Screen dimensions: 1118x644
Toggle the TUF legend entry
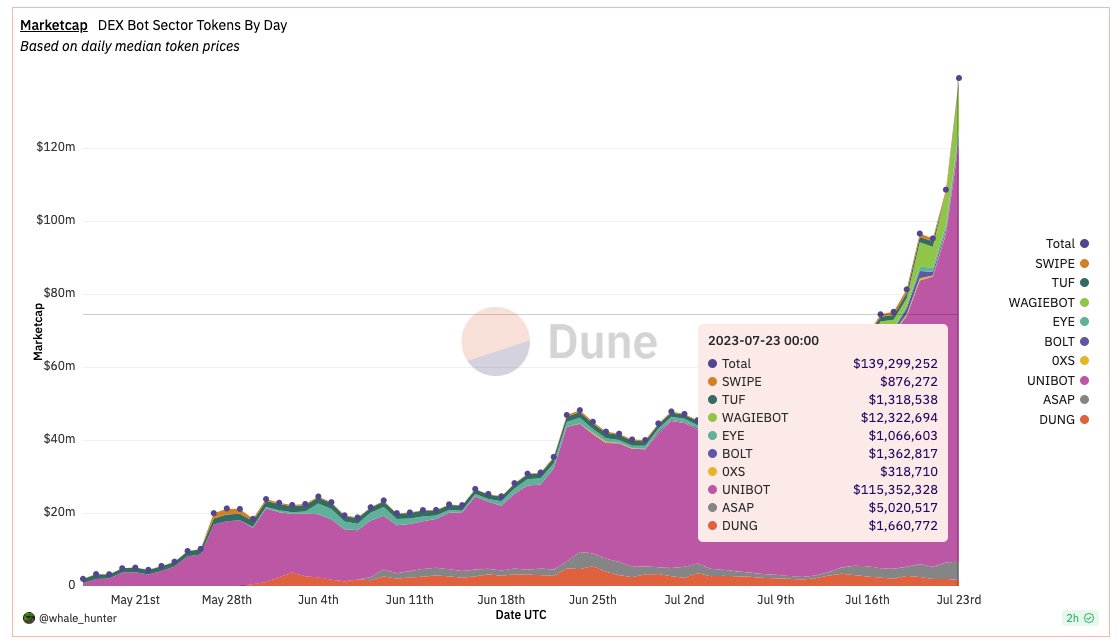(1070, 283)
